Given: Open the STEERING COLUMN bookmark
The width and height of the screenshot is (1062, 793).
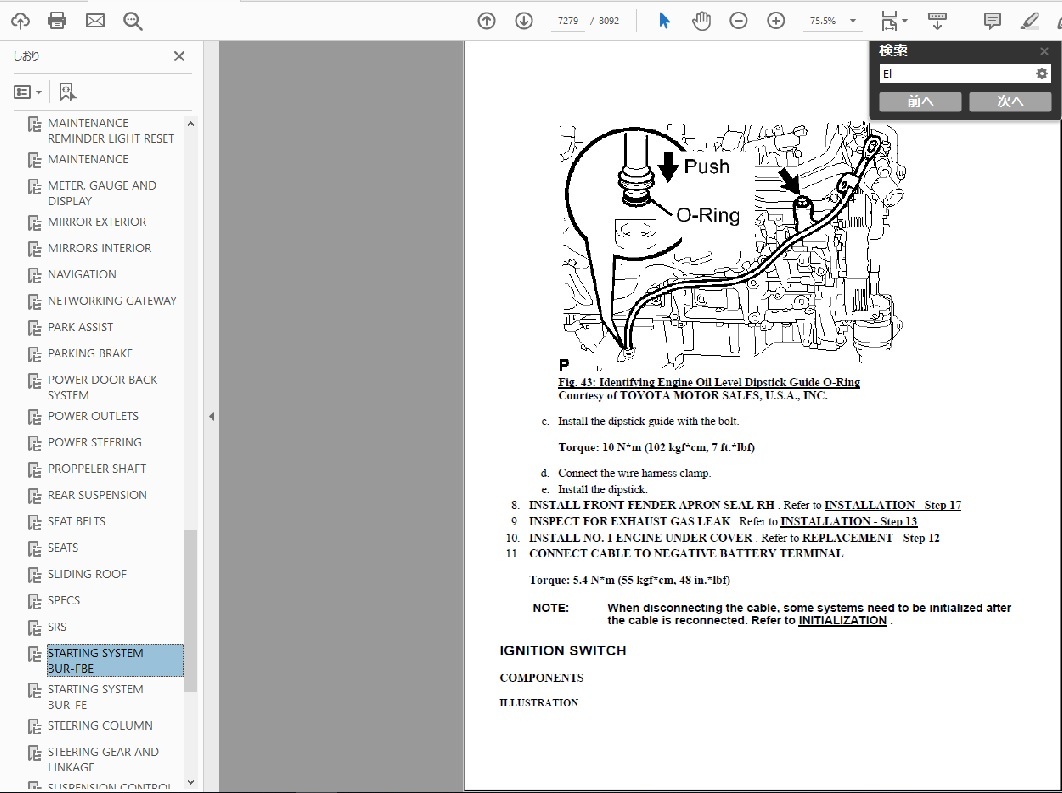Looking at the screenshot, I should tap(100, 726).
